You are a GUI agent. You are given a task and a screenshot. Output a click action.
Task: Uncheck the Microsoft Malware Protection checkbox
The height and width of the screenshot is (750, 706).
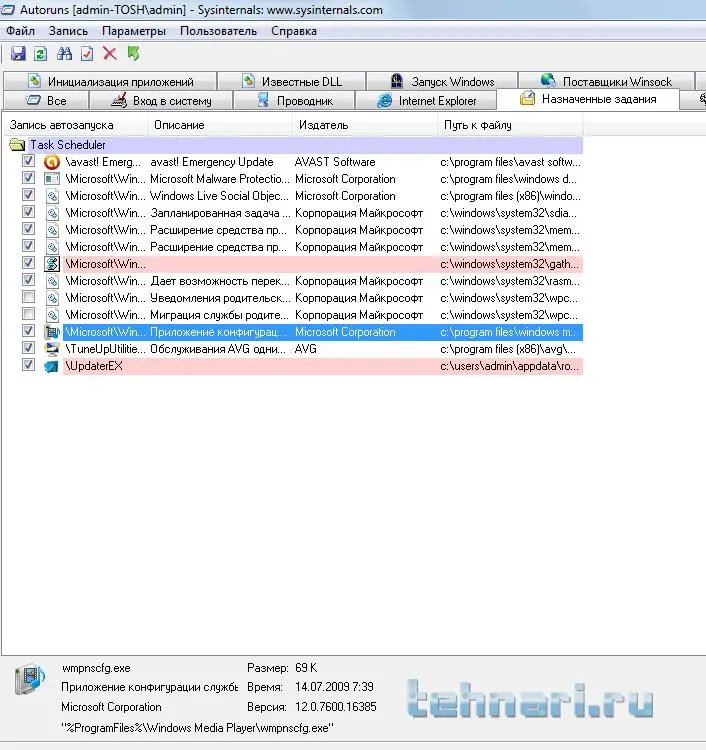pos(28,178)
